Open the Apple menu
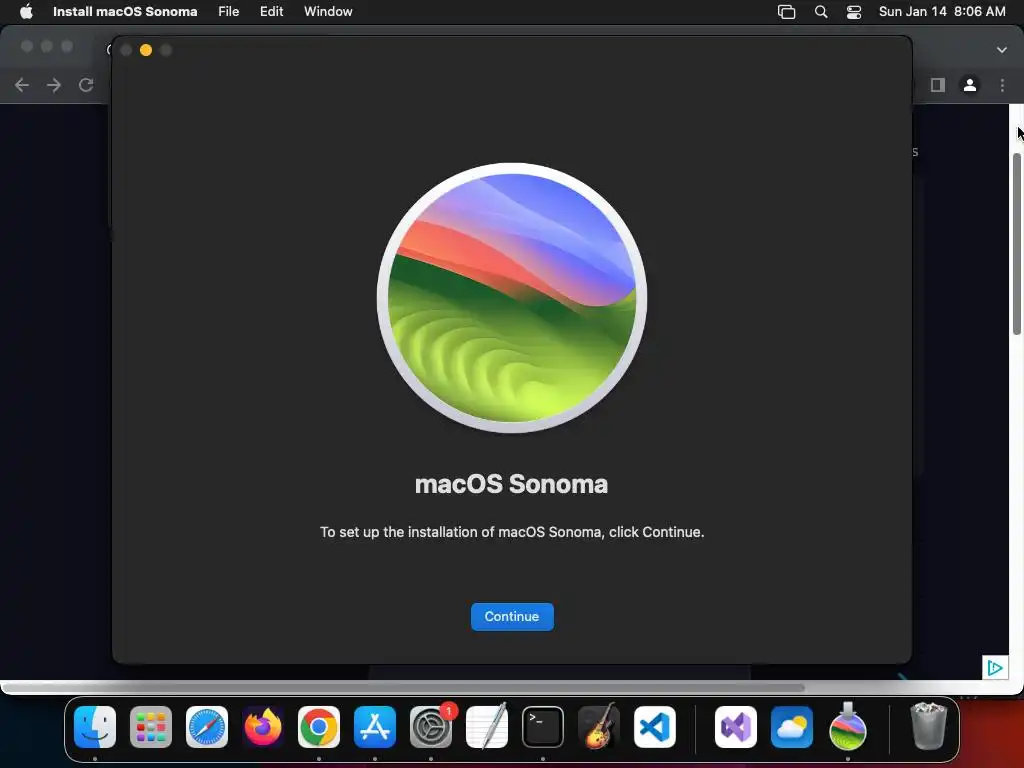This screenshot has height=768, width=1024. click(x=26, y=12)
